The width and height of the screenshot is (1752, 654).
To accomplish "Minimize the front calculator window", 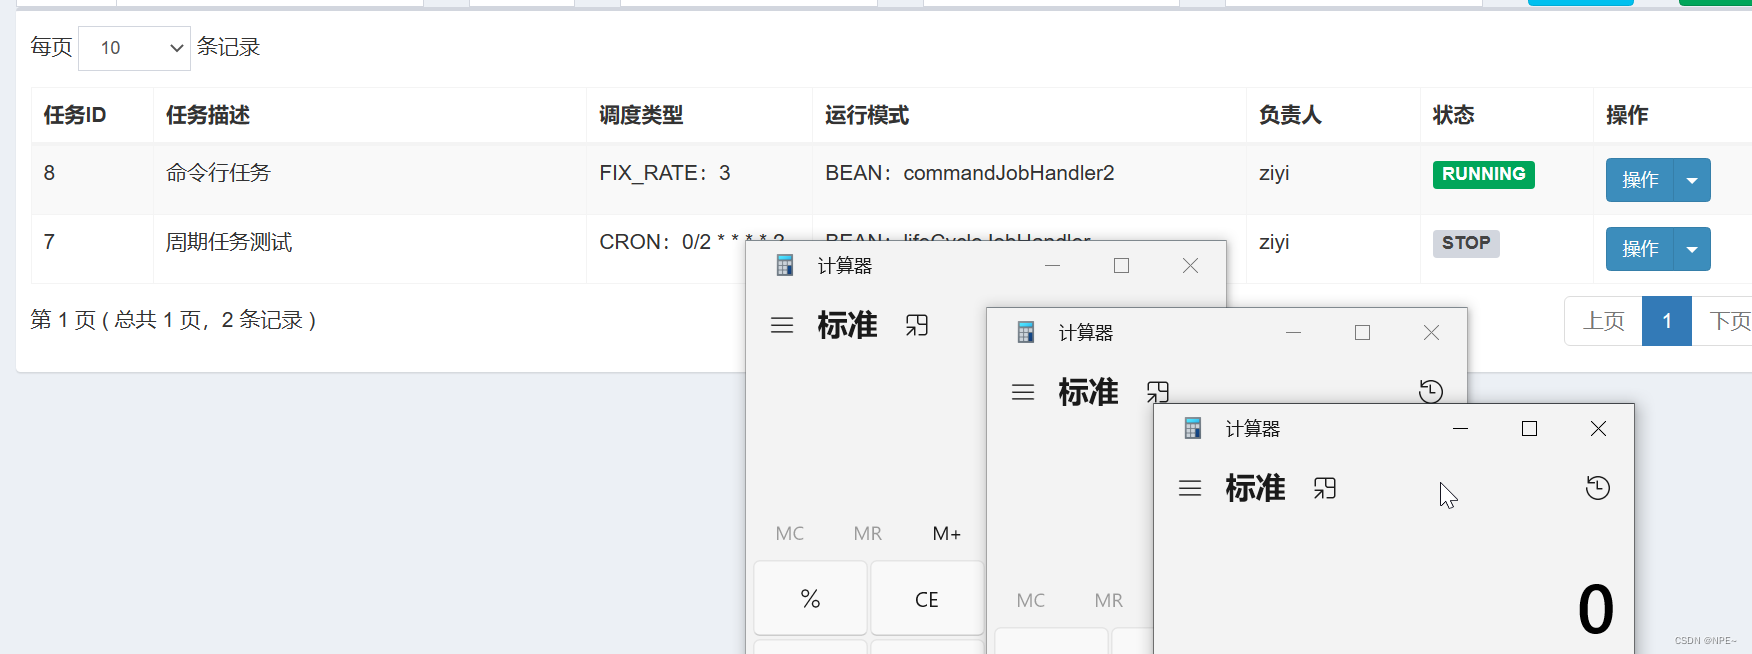I will tap(1461, 428).
